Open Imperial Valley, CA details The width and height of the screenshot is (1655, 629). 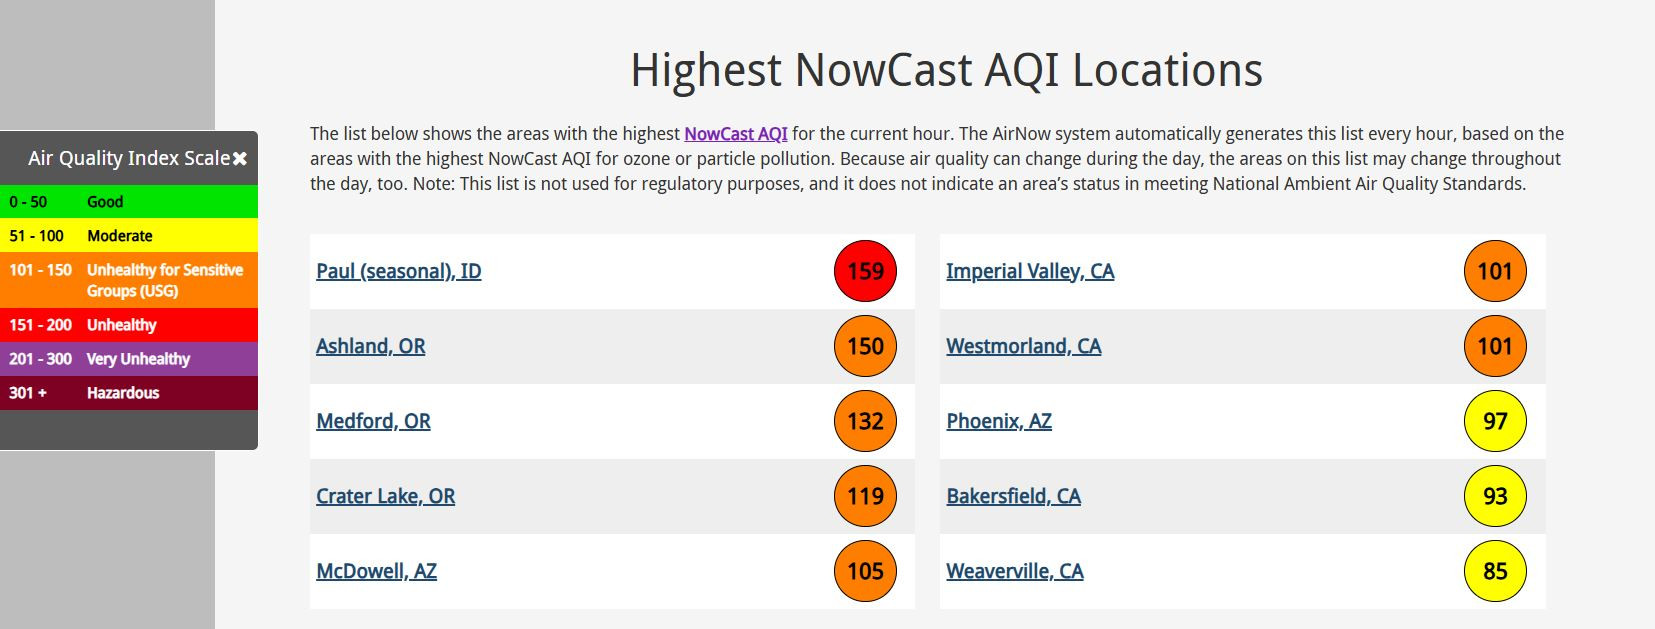pos(1030,271)
